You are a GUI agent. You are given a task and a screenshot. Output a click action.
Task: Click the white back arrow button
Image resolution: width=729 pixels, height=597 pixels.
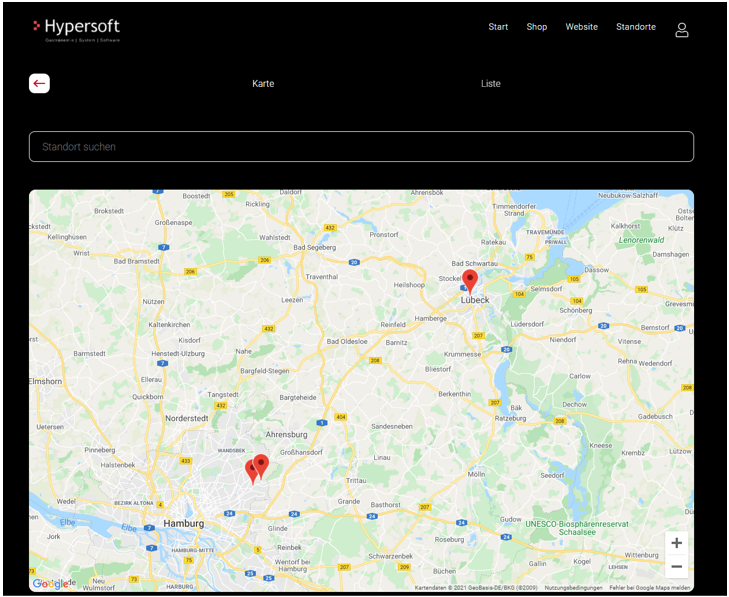click(39, 83)
